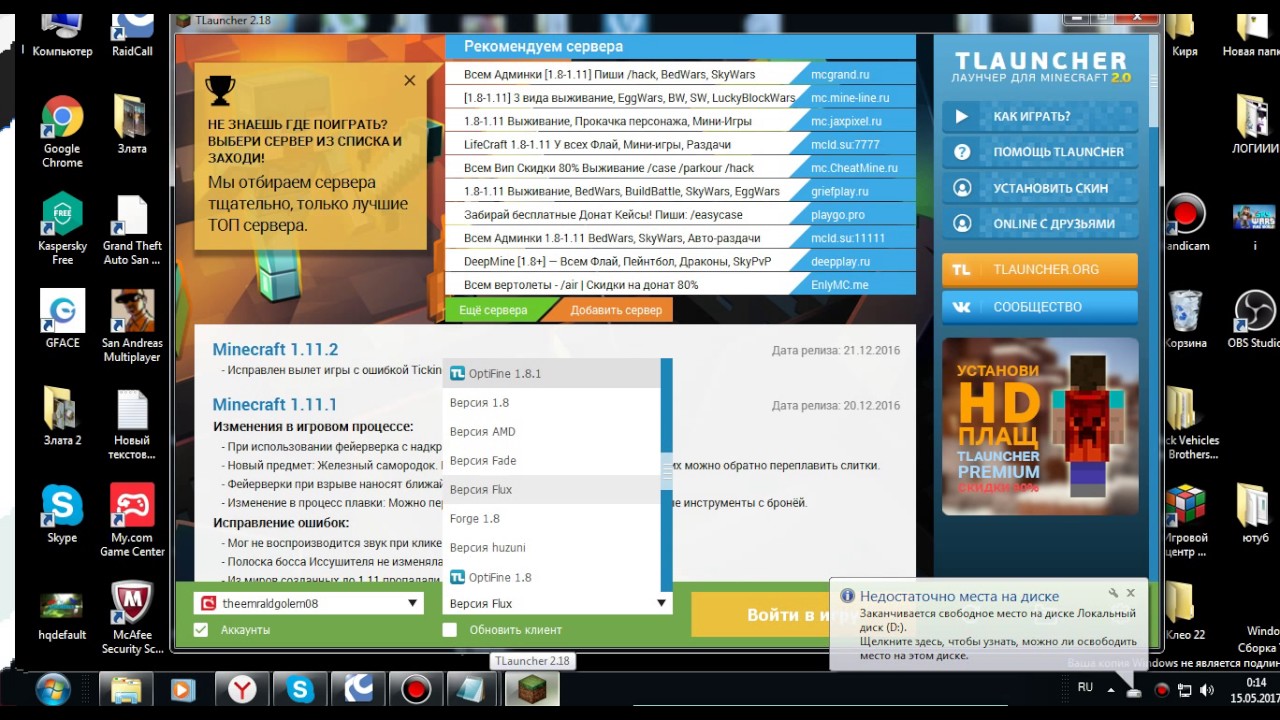This screenshot has width=1280, height=720.
Task: Click Добавить сервер tab
Action: [616, 310]
